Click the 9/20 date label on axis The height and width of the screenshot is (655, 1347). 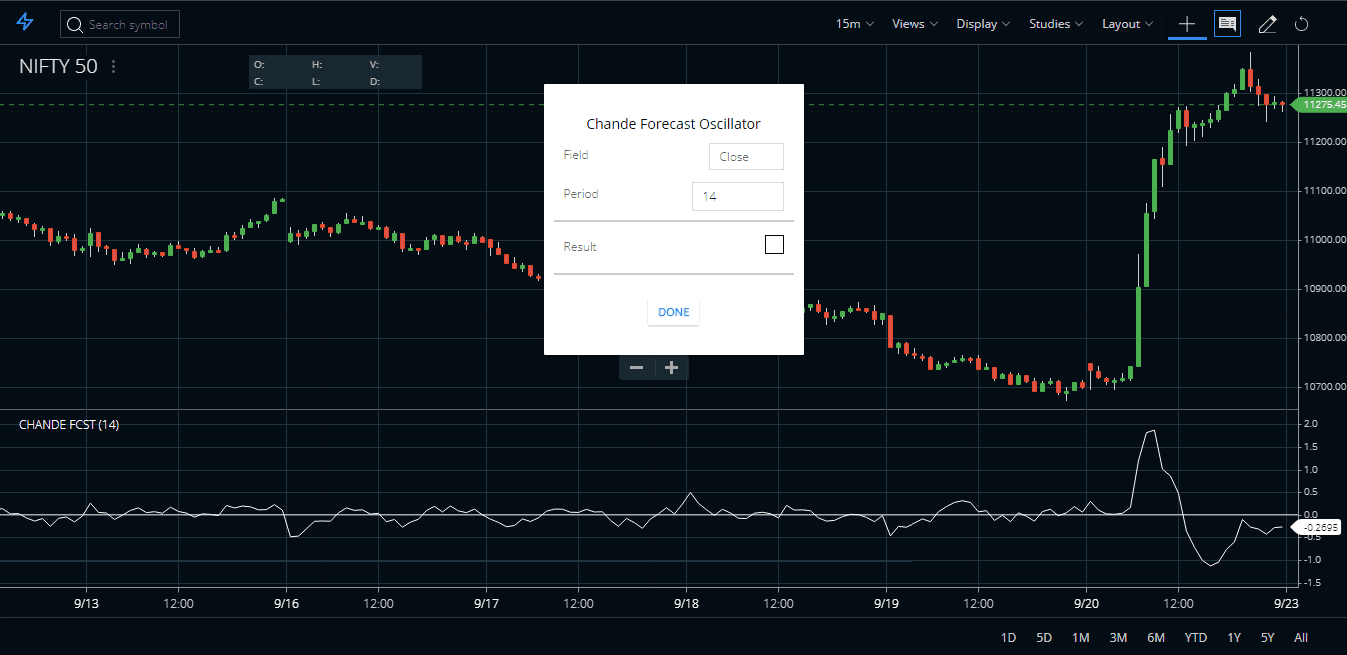(1086, 604)
